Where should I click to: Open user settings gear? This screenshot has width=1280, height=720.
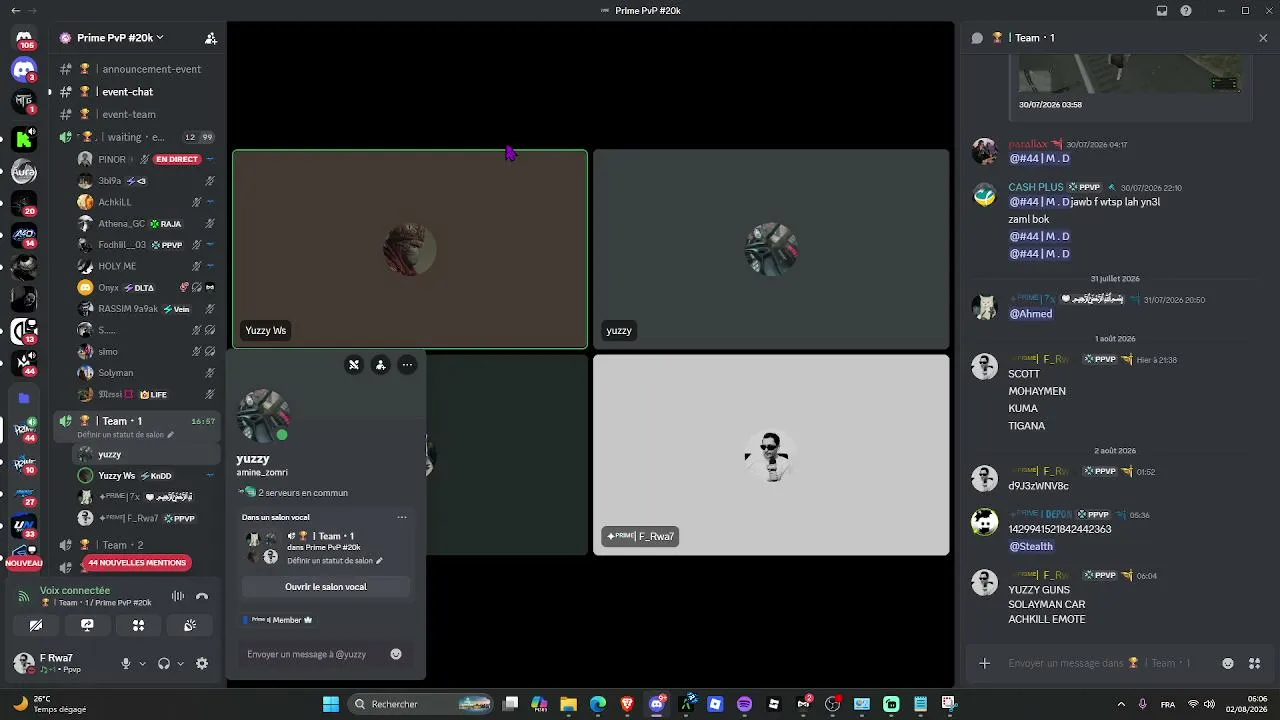pyautogui.click(x=202, y=663)
